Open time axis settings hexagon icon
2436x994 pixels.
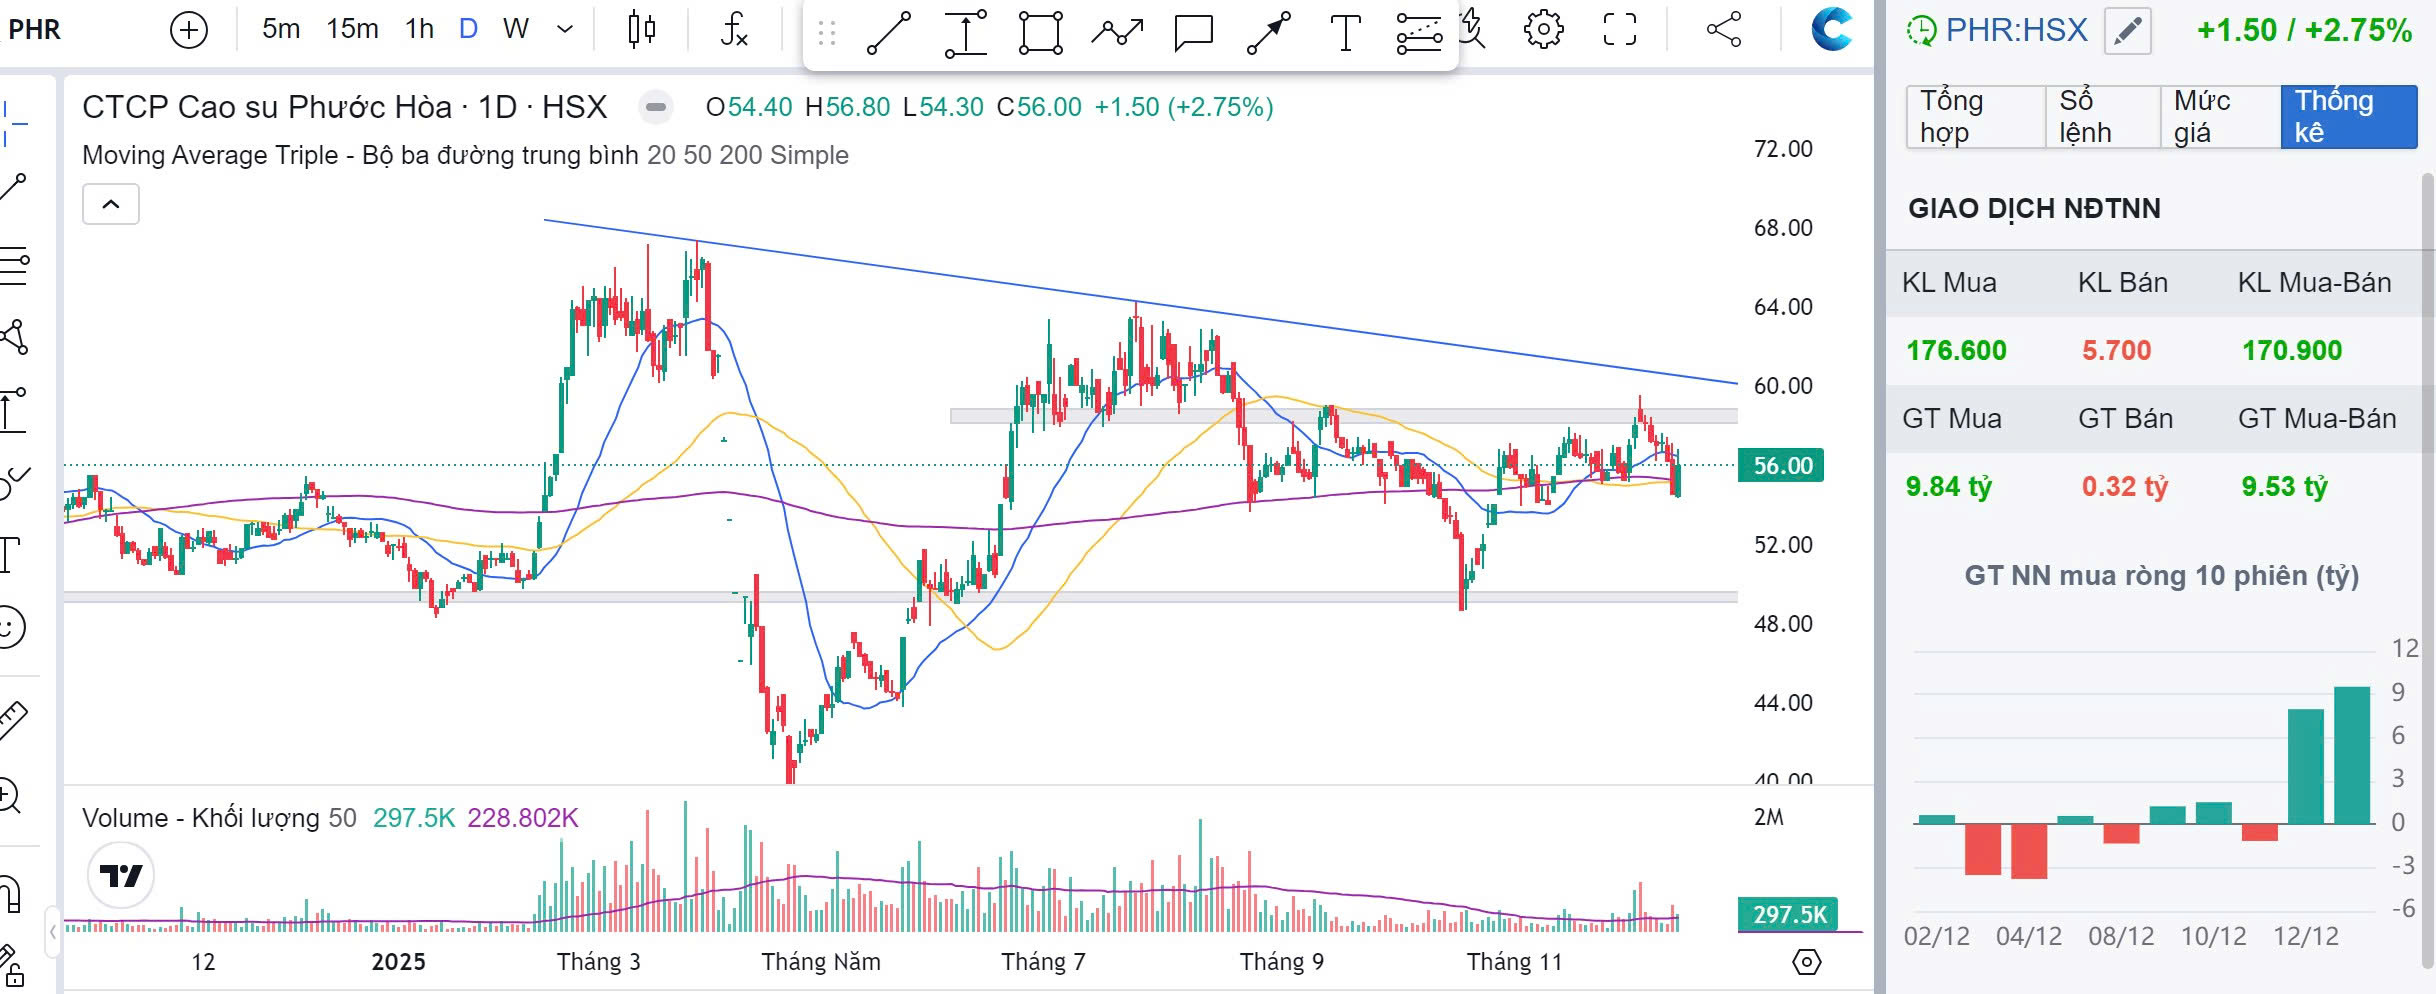1806,962
